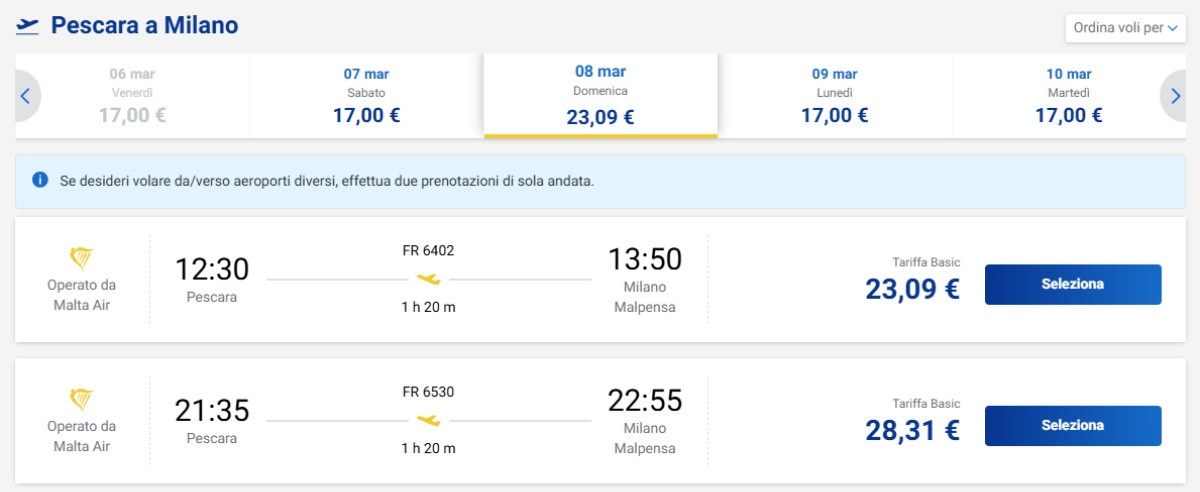Click the airplane icon beside Pescara a Milano

[x=27, y=26]
